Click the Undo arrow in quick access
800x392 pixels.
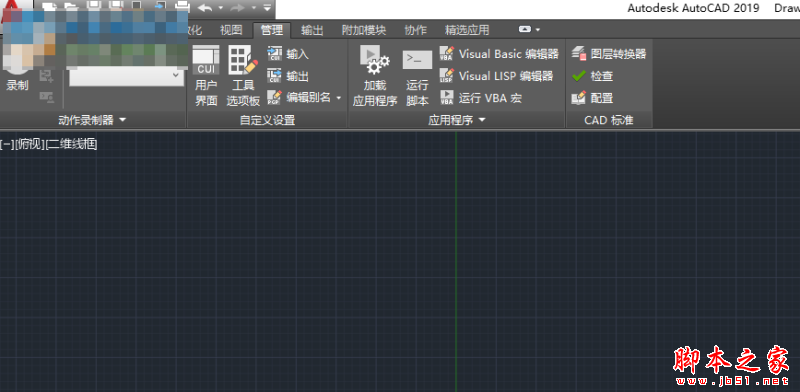coord(205,8)
